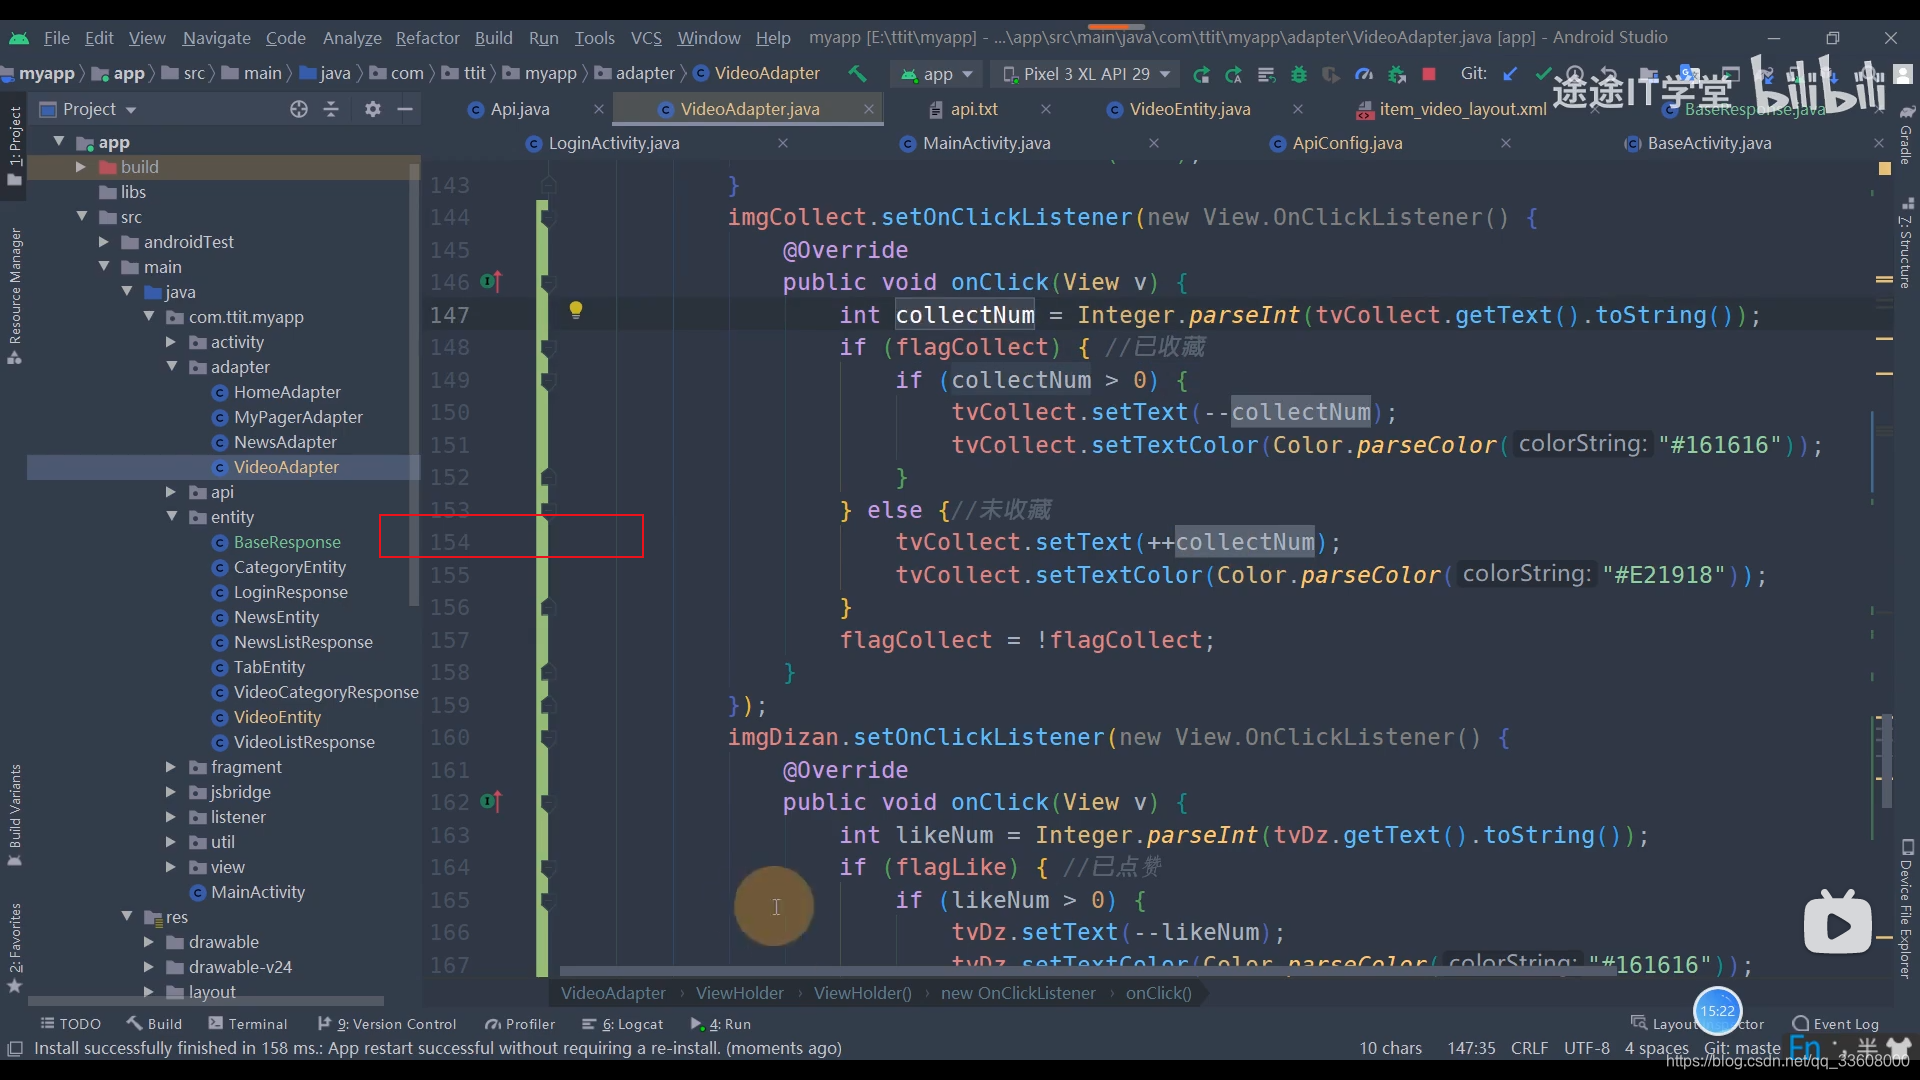Click new OnClickListener in bottom breadcrumb

pos(1018,993)
